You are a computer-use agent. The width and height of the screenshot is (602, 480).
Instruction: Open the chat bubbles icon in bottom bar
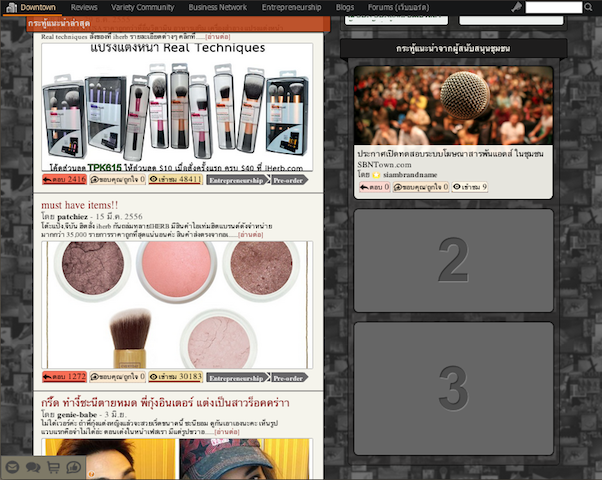point(32,466)
